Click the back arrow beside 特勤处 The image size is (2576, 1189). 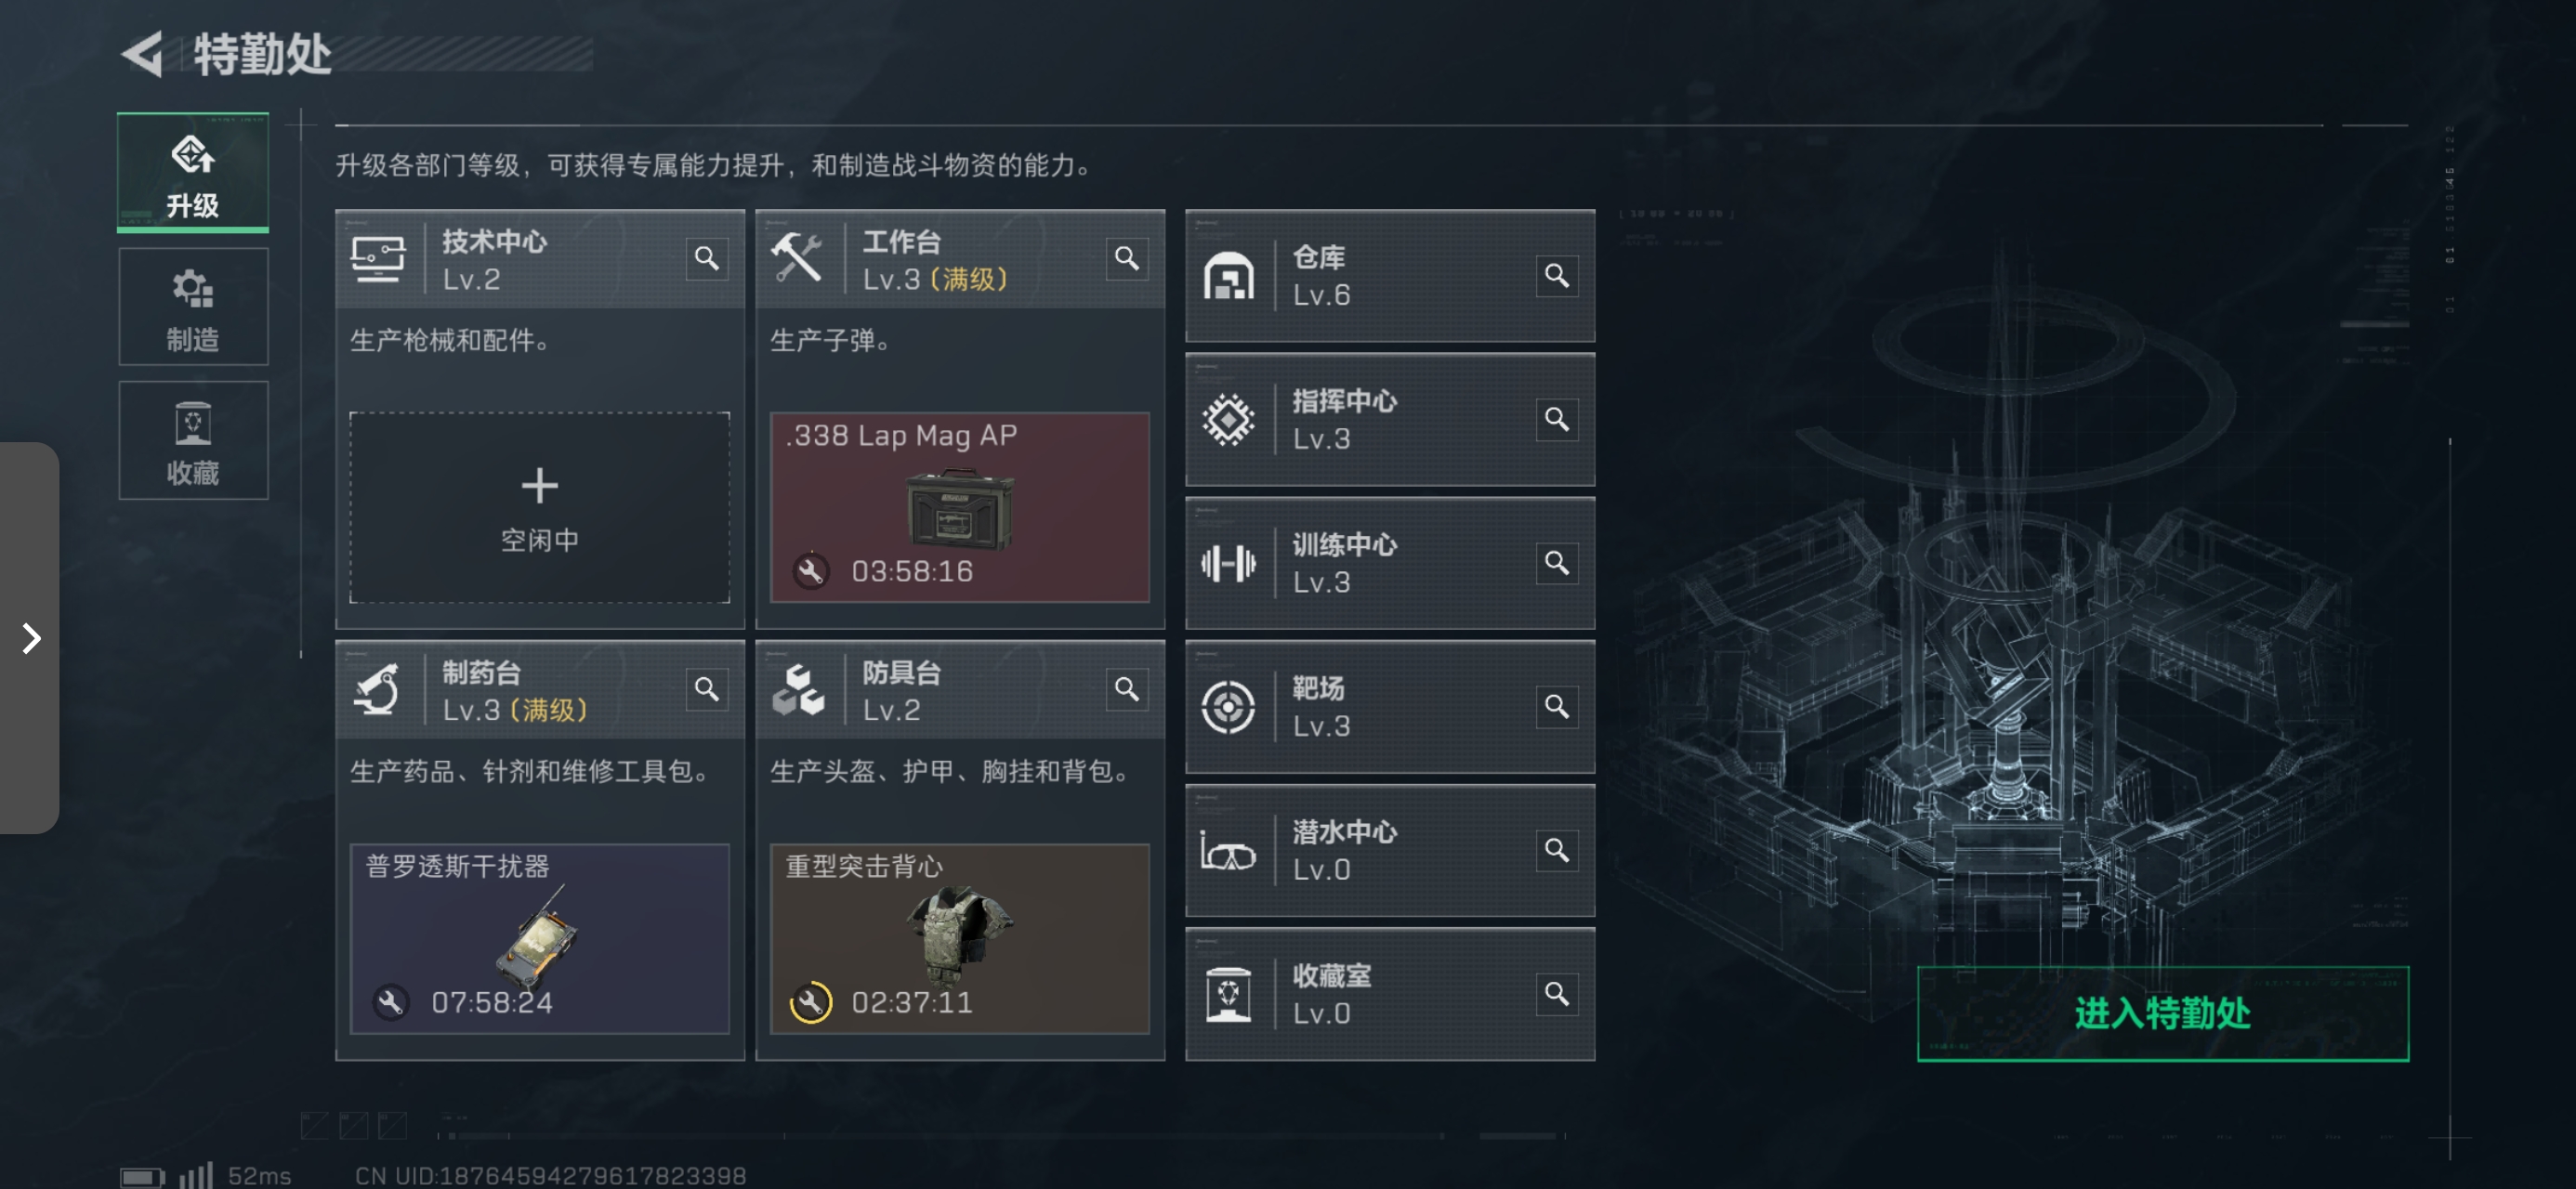click(142, 54)
